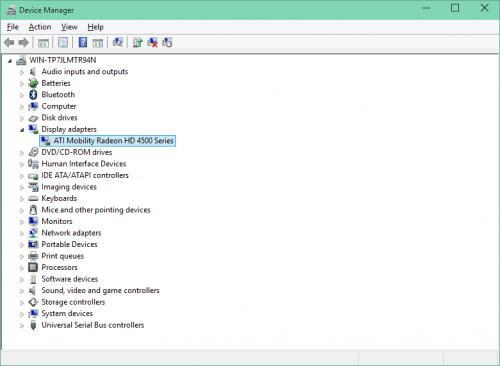
Task: Scan for hardware changes toolbar icon
Action: click(x=118, y=42)
